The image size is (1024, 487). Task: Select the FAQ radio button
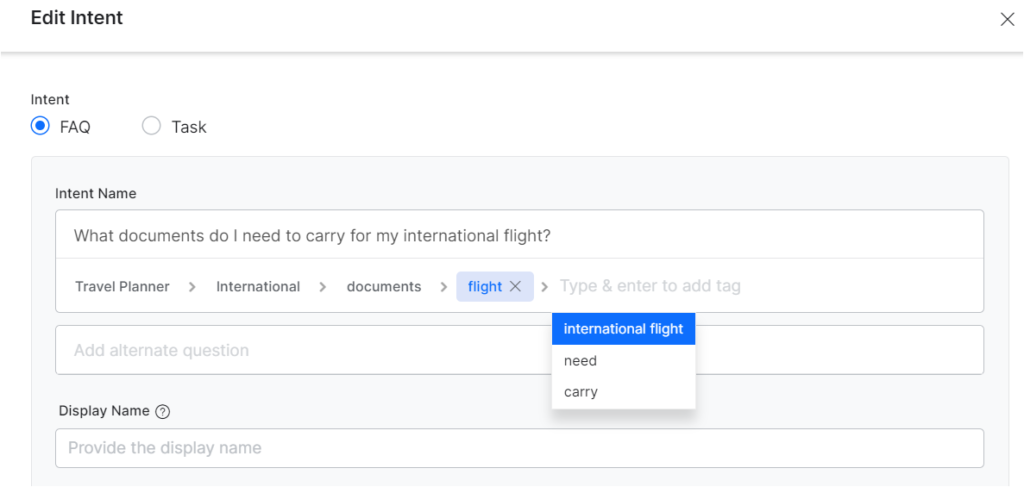40,126
